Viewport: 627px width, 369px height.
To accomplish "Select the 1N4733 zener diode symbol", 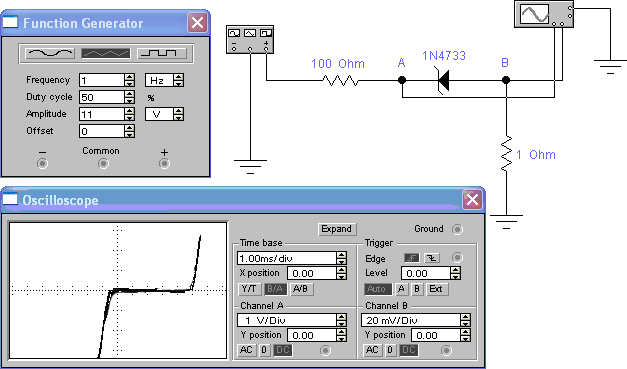I will (443, 80).
